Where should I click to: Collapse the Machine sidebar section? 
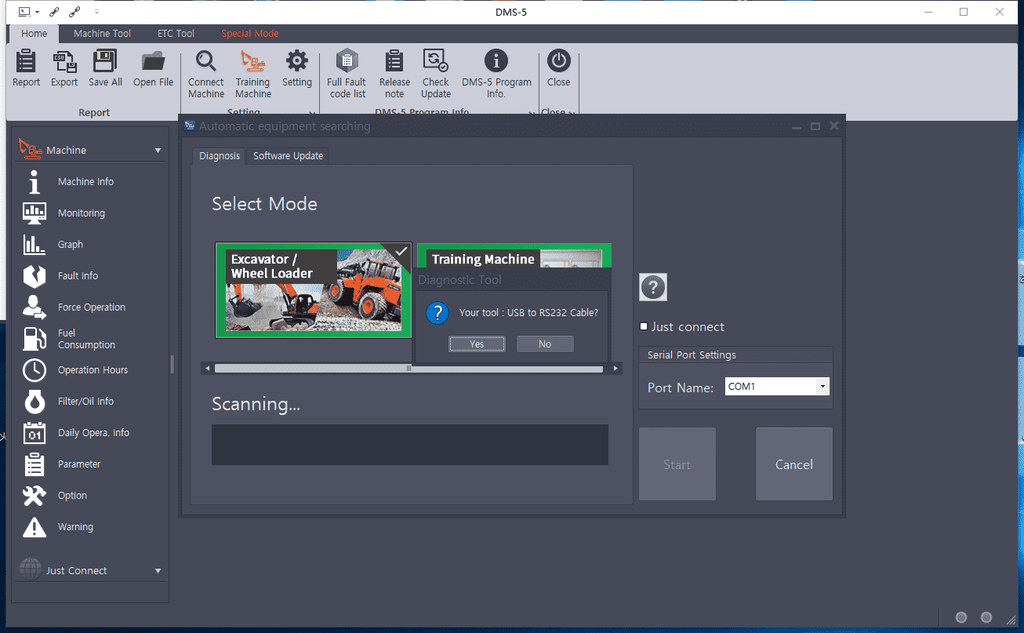157,150
